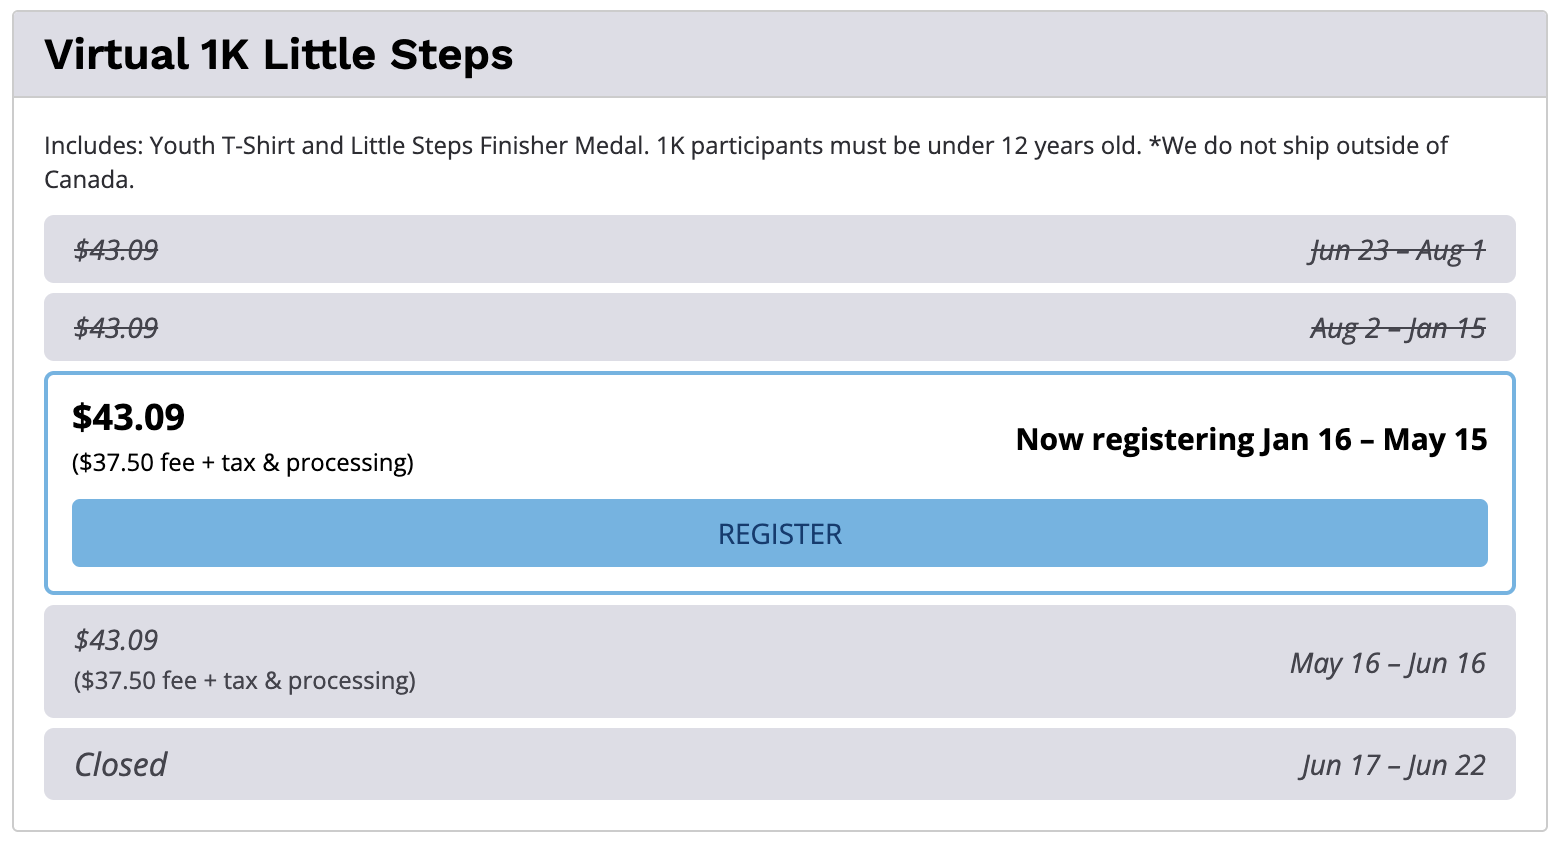1558x842 pixels.
Task: Click the italic $43.09 in the May 16 row
Action: [x=116, y=640]
